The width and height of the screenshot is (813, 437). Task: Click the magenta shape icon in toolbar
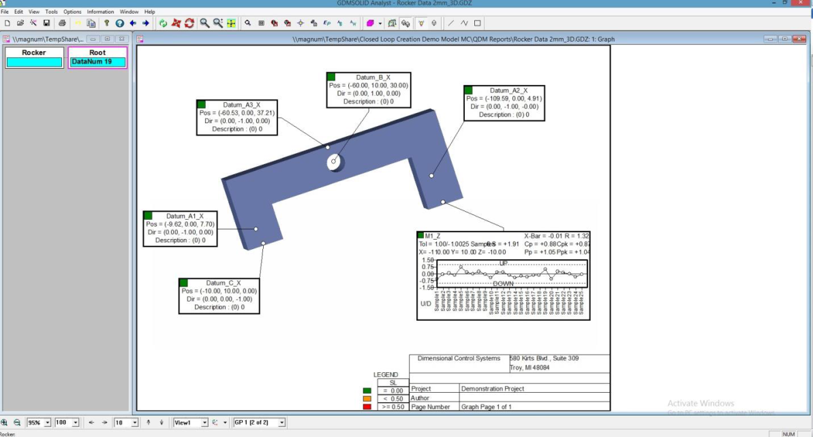(371, 23)
